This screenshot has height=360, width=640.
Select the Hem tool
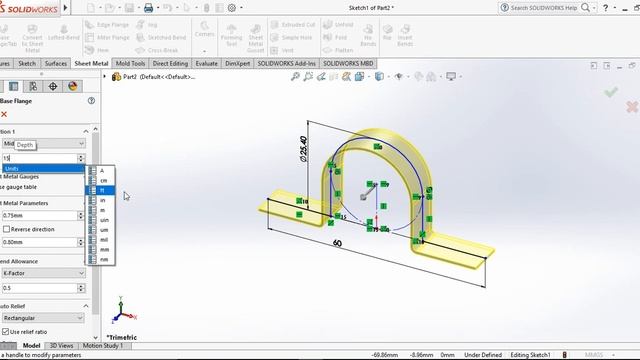click(x=97, y=50)
